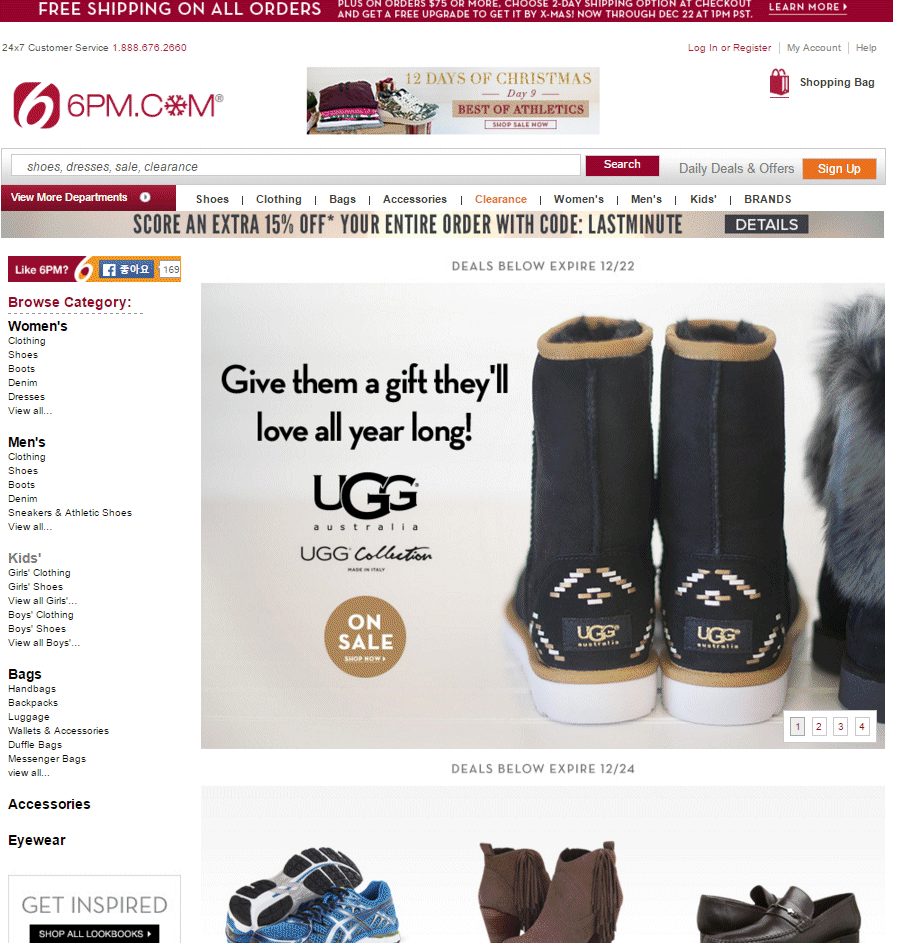Expand View More Departments arrow
This screenshot has width=905, height=943.
[145, 197]
